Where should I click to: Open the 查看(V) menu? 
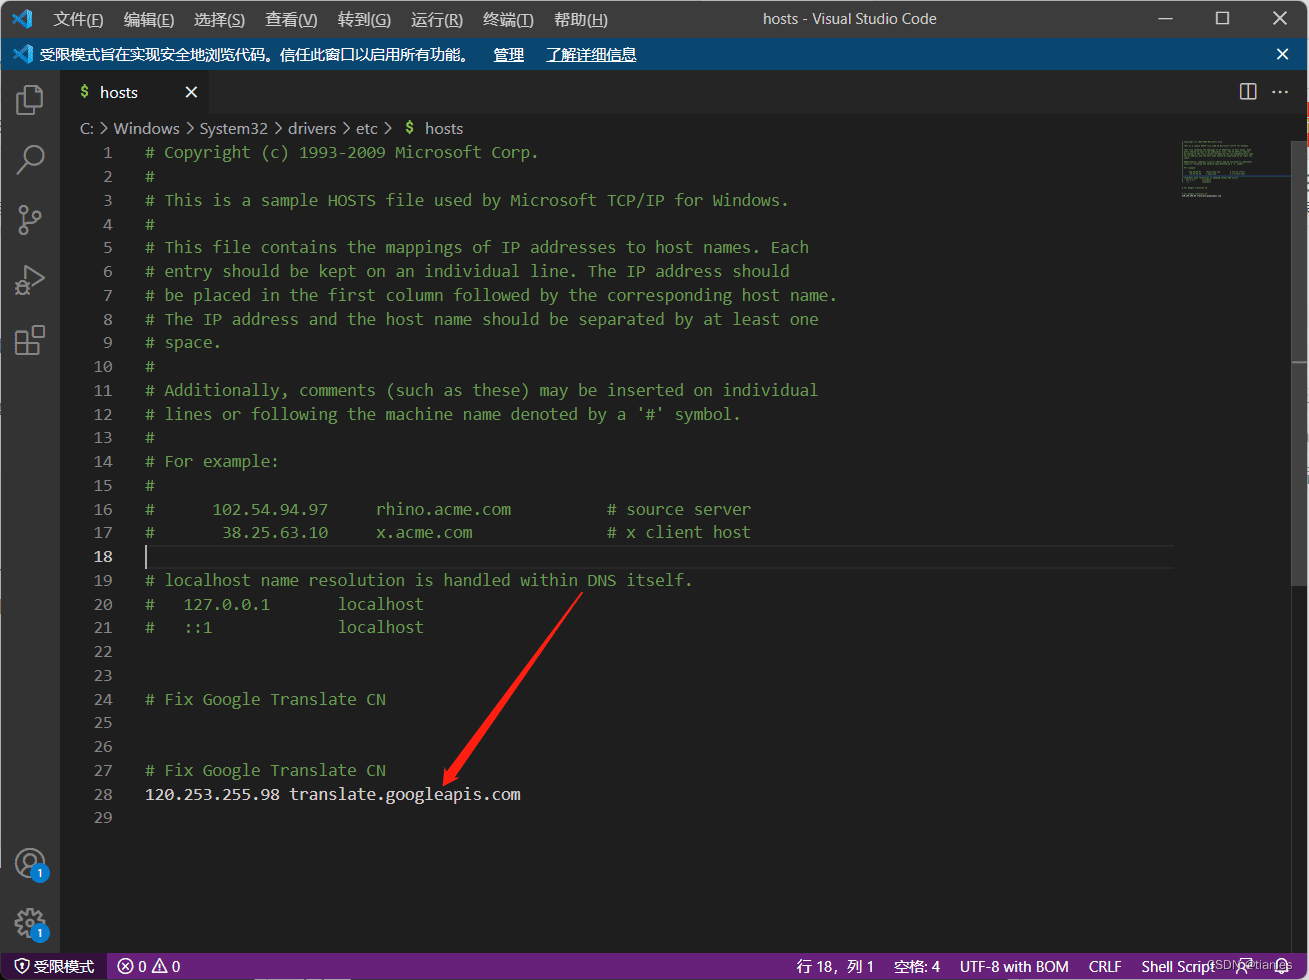291,20
